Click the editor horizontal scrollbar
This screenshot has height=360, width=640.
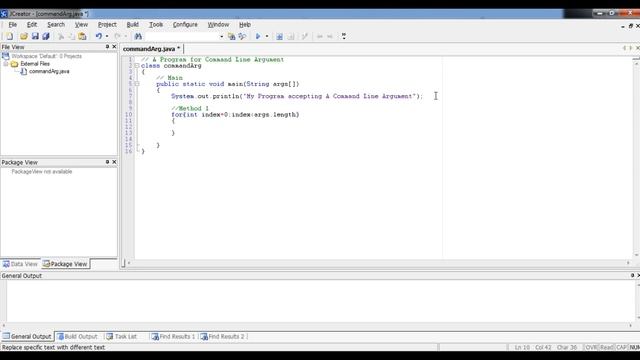[x=378, y=263]
